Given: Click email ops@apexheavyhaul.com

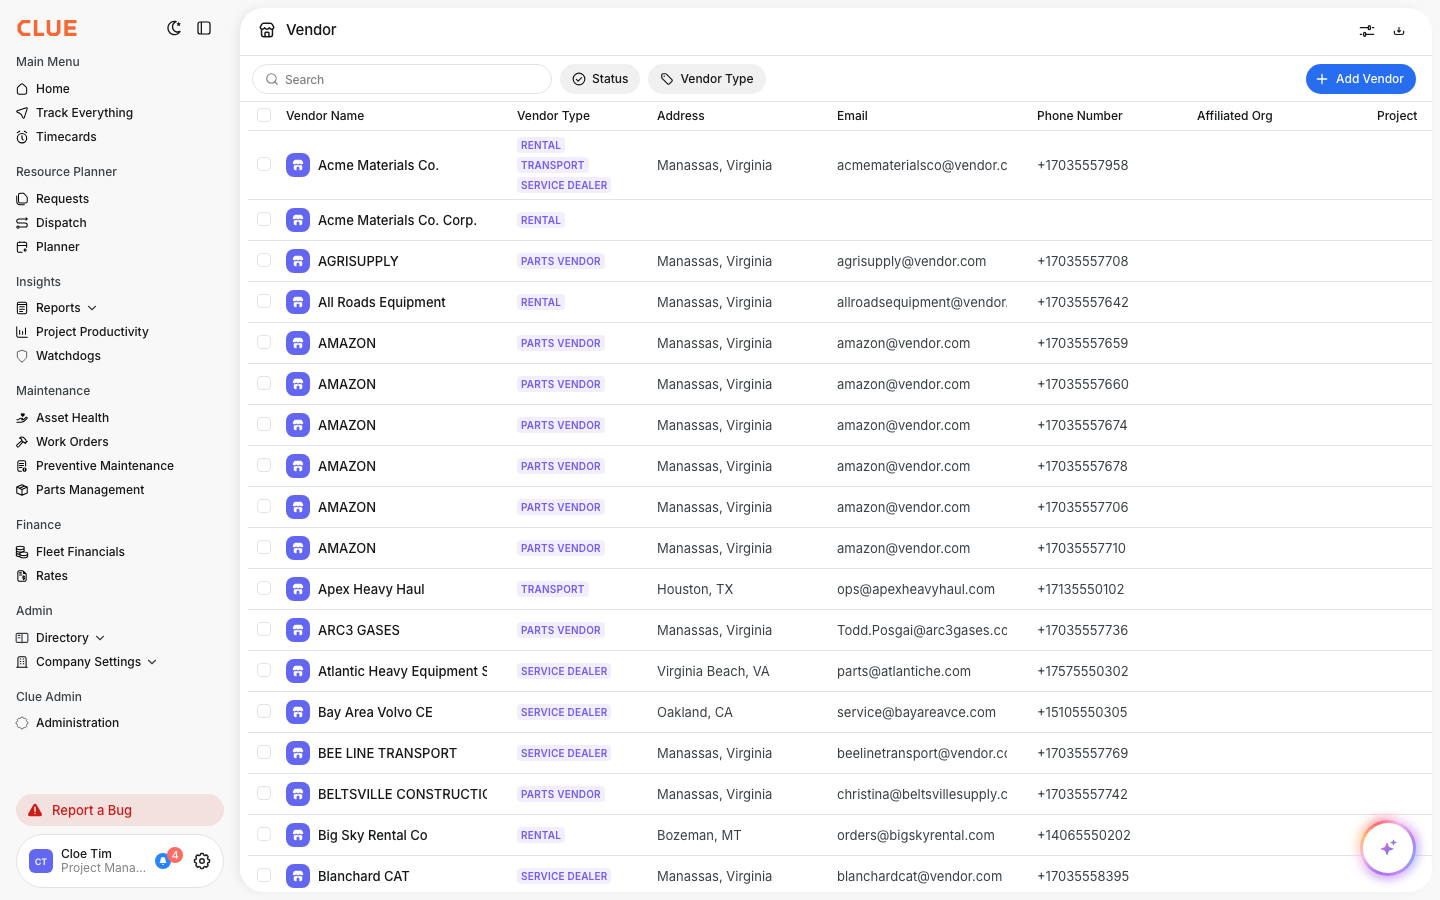Looking at the screenshot, I should [916, 589].
